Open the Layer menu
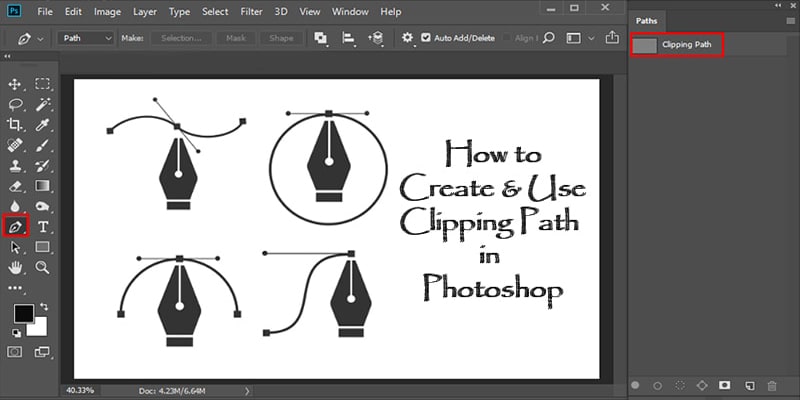The image size is (800, 400). click(145, 11)
